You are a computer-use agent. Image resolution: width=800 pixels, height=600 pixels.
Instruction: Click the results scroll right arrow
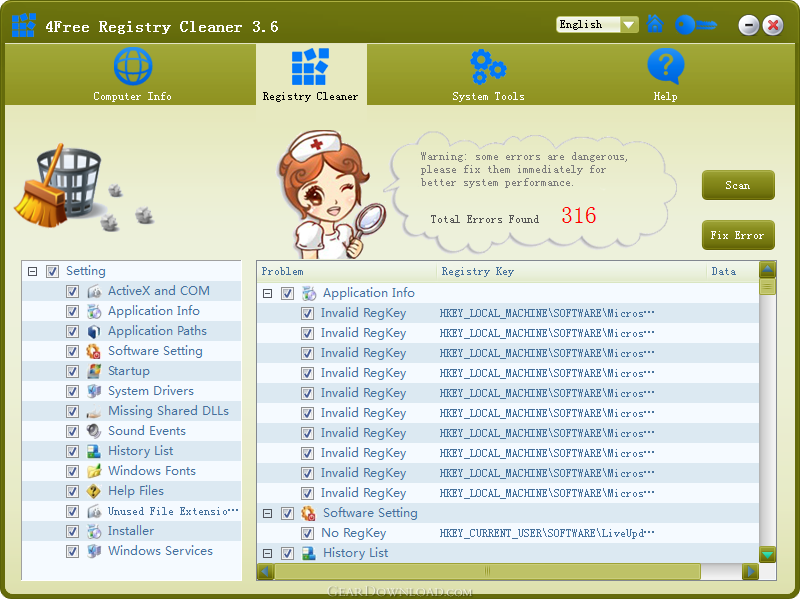pos(750,571)
